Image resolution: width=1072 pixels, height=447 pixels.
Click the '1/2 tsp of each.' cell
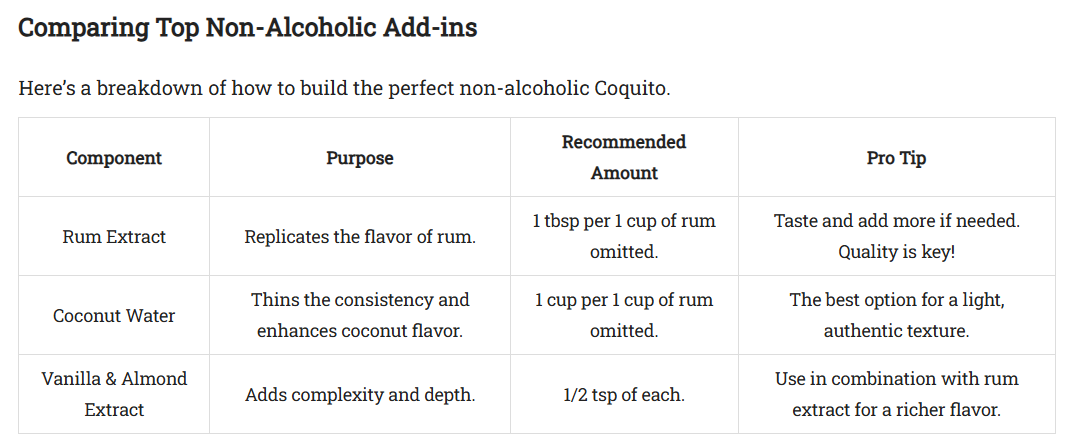coord(624,395)
